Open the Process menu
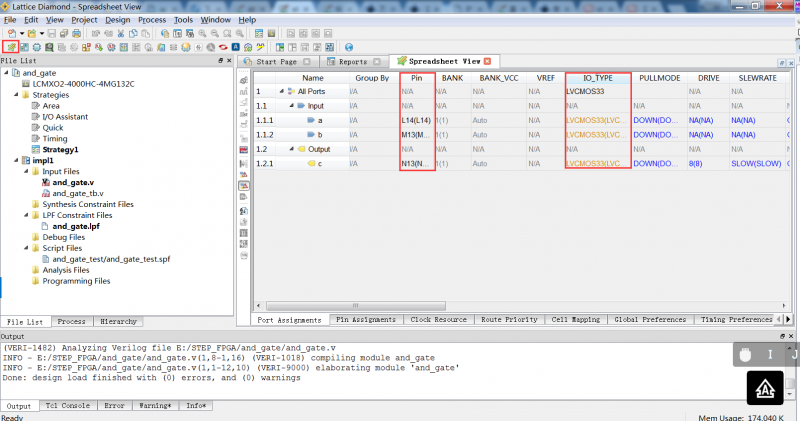Image resolution: width=800 pixels, height=421 pixels. (x=152, y=19)
